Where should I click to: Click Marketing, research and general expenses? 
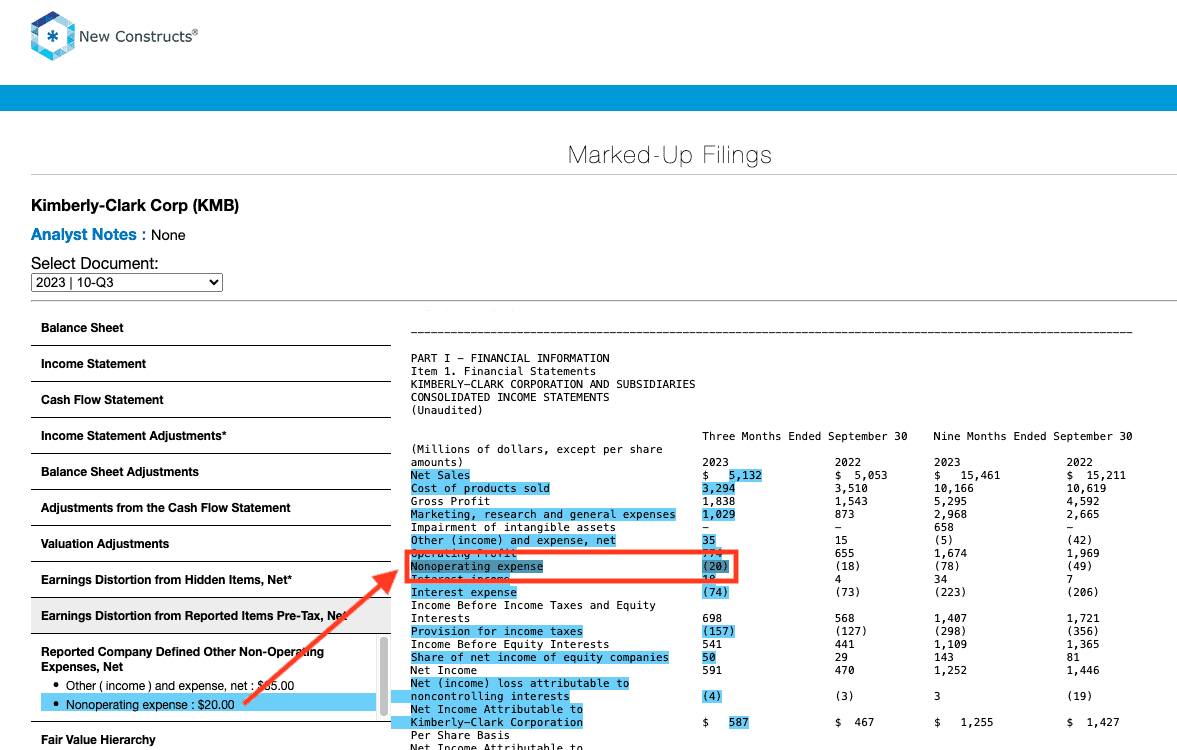[x=543, y=514]
